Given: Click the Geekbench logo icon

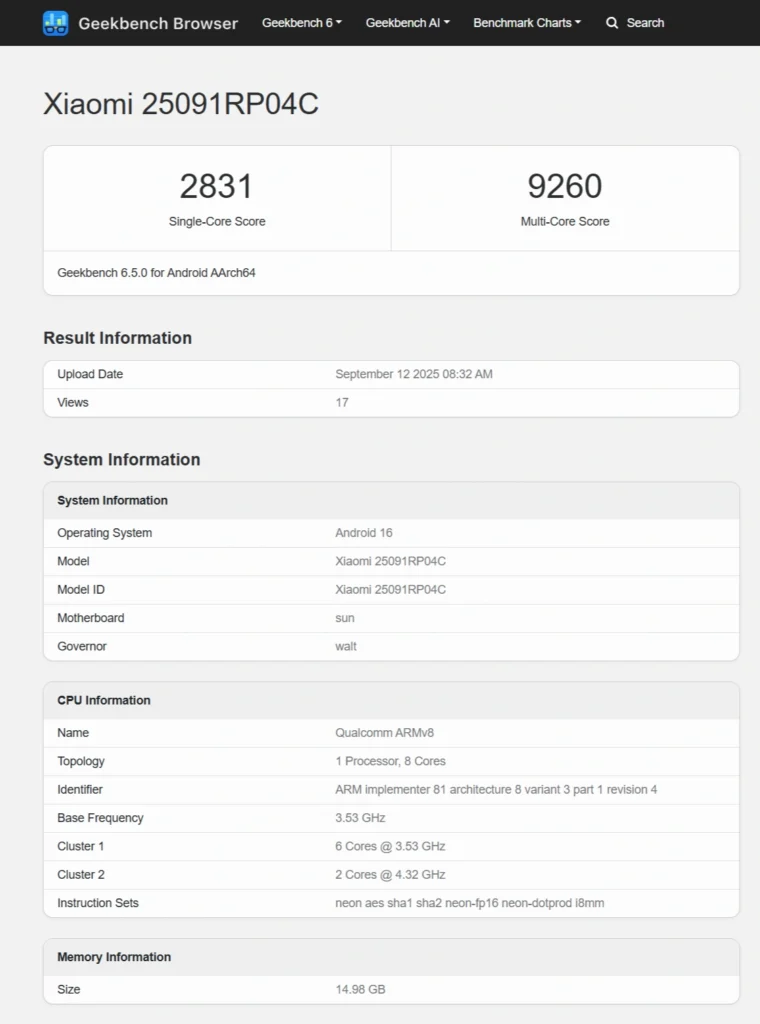Looking at the screenshot, I should [55, 23].
